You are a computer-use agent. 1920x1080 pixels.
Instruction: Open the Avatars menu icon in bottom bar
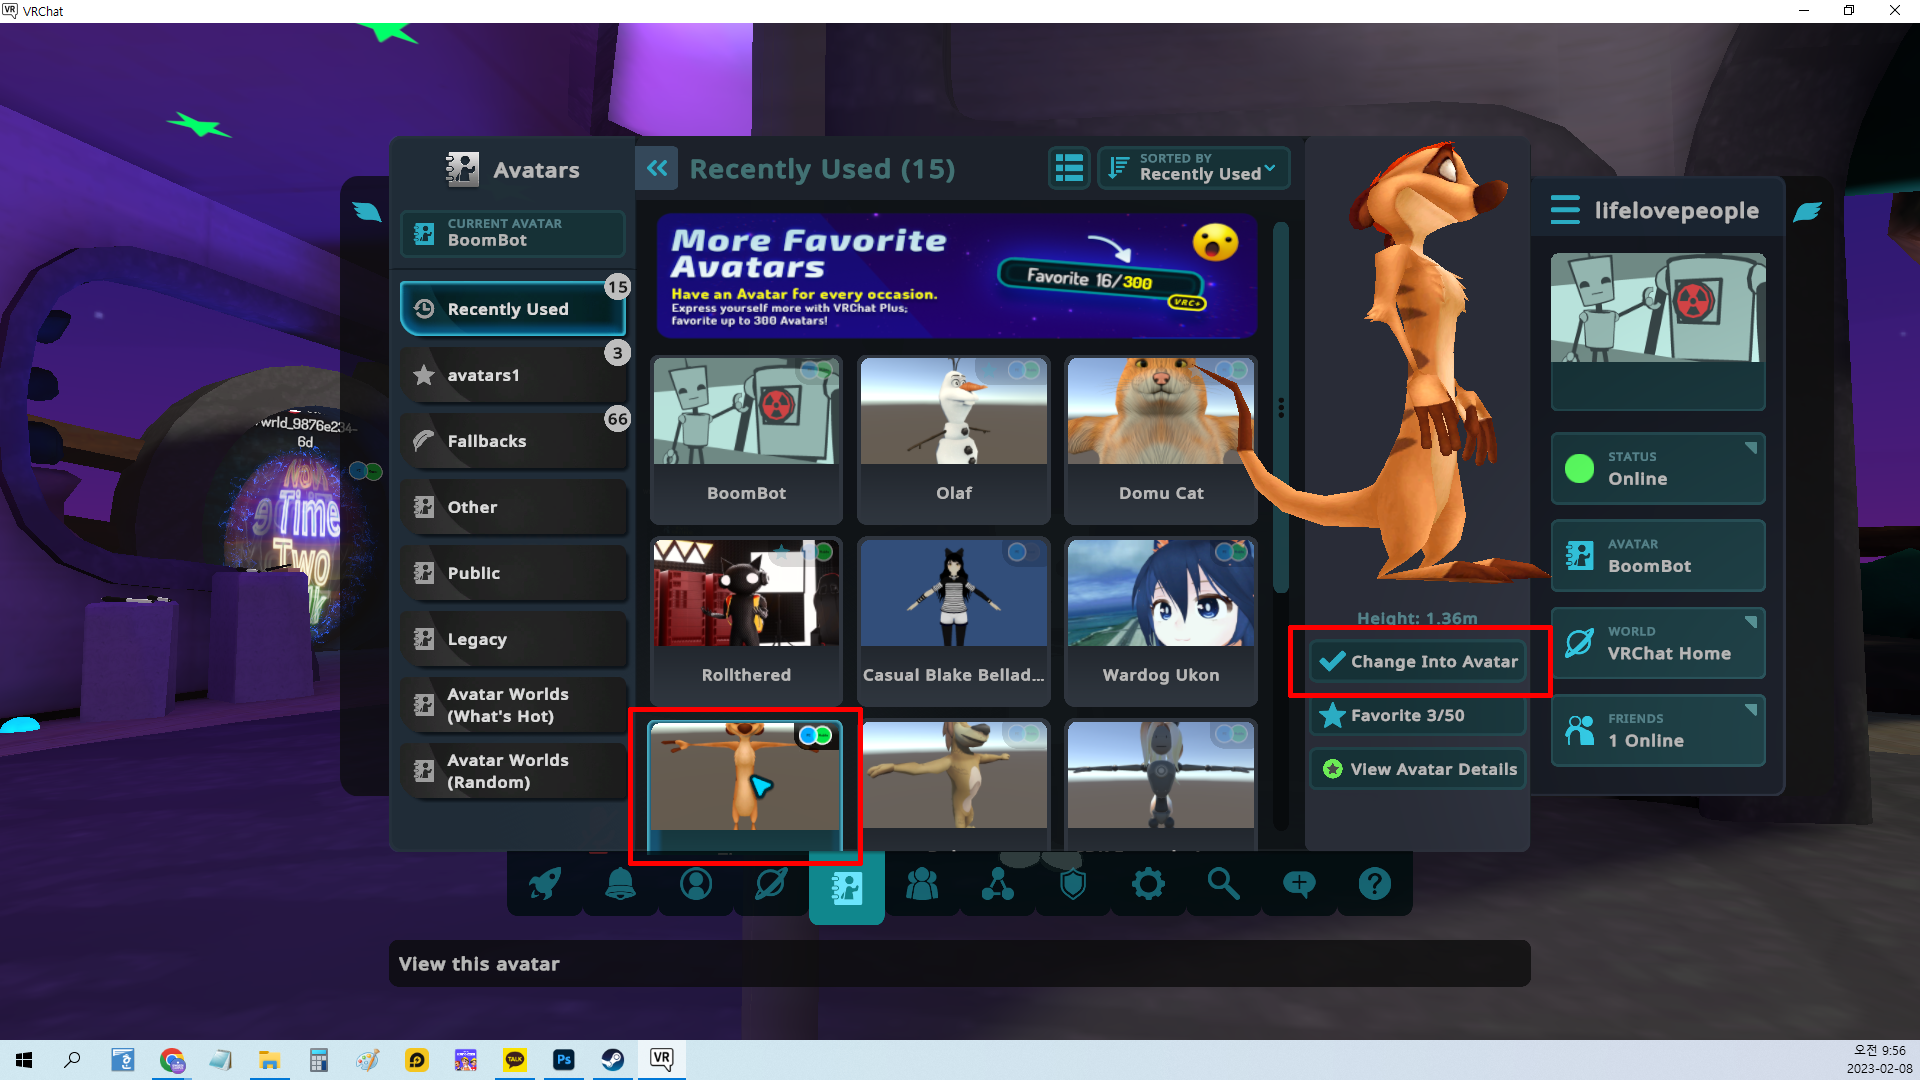pos(847,887)
